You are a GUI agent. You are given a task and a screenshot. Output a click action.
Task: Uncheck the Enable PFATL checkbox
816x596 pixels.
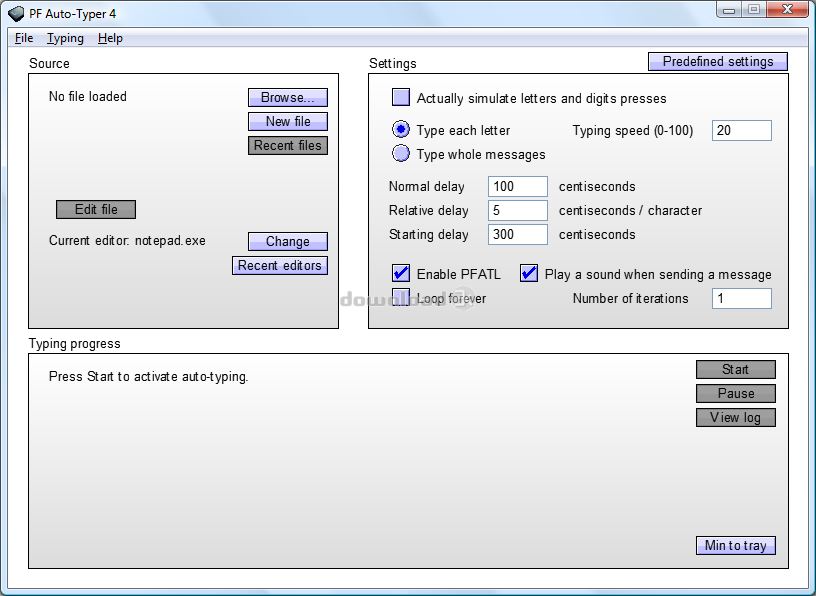(x=401, y=273)
